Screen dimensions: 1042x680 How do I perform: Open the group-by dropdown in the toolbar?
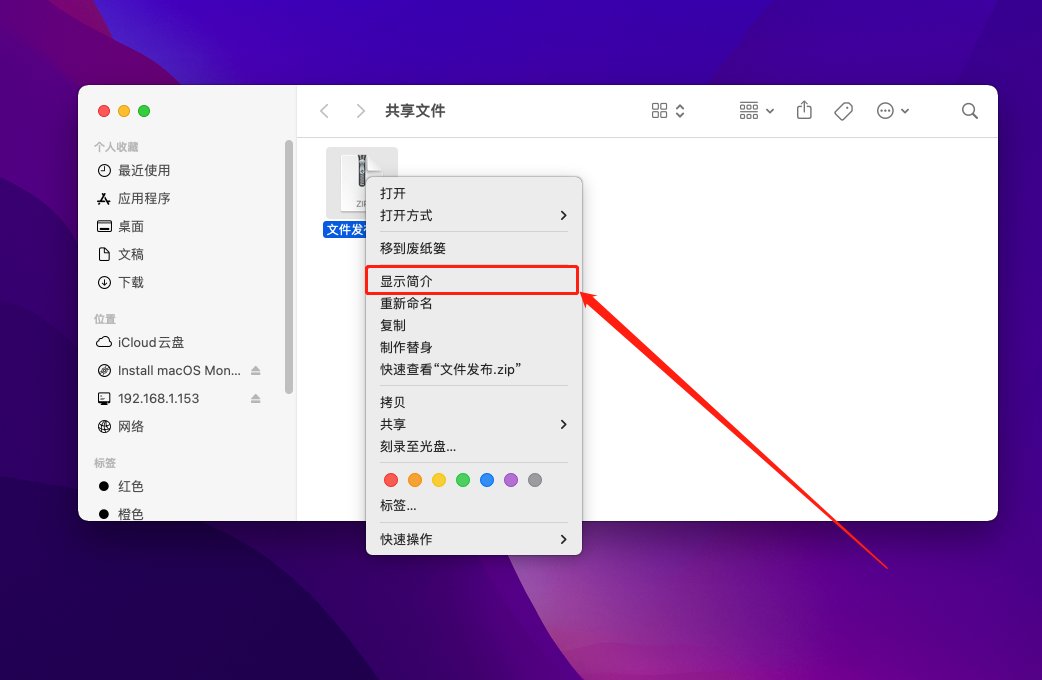click(x=754, y=110)
